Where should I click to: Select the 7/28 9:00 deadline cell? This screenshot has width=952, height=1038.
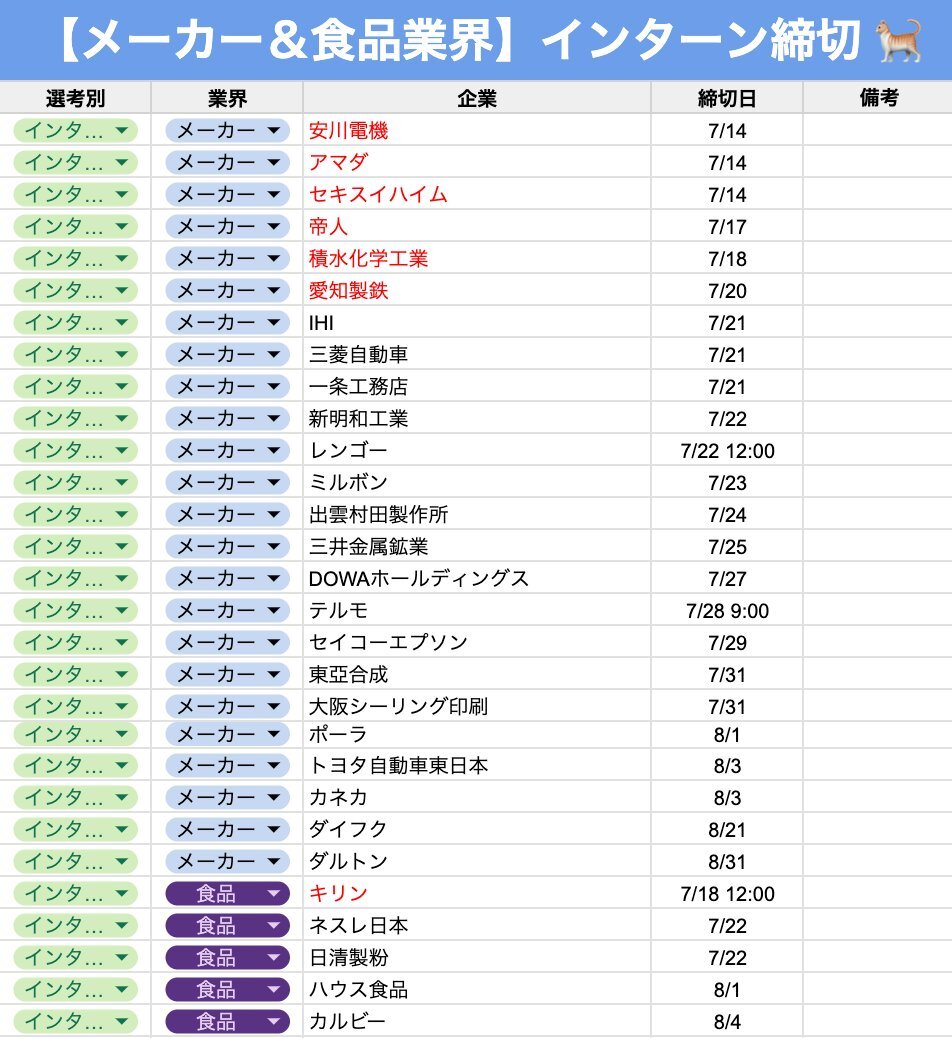(727, 610)
